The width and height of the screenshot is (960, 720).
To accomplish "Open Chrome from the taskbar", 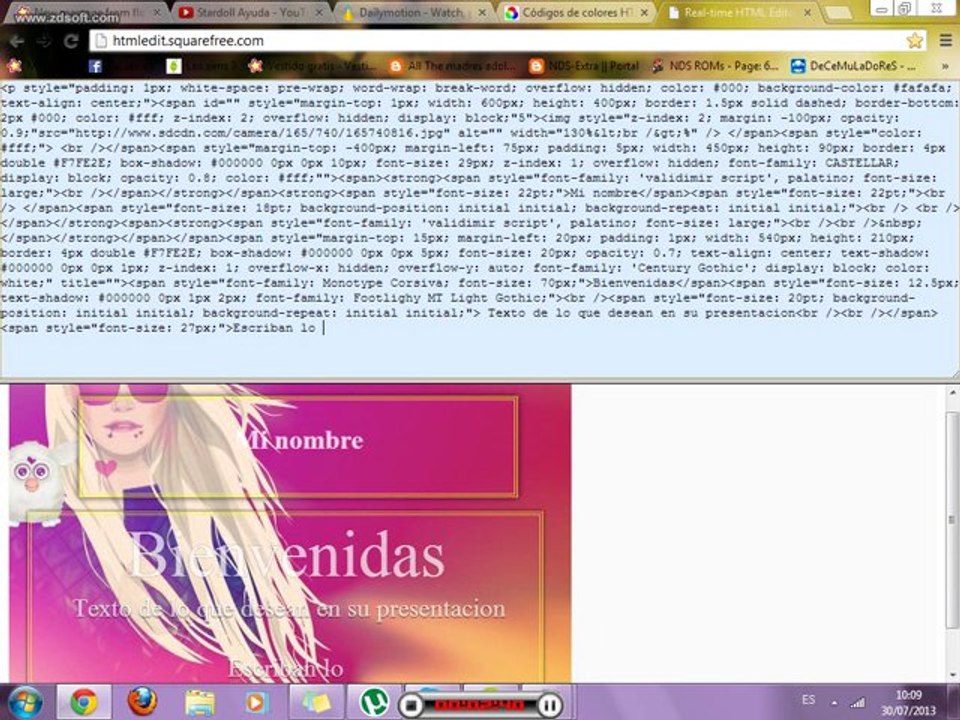I will (84, 702).
